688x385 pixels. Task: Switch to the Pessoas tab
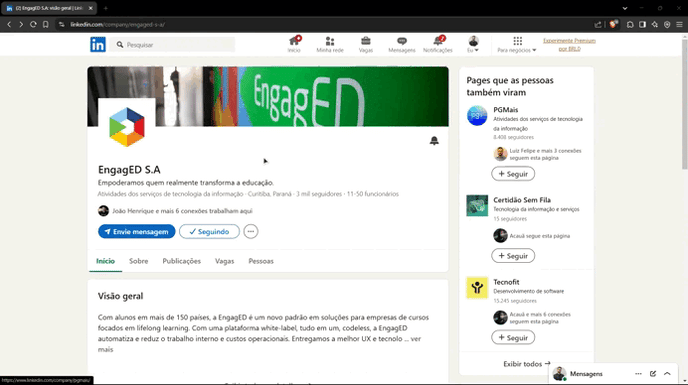coord(261,261)
